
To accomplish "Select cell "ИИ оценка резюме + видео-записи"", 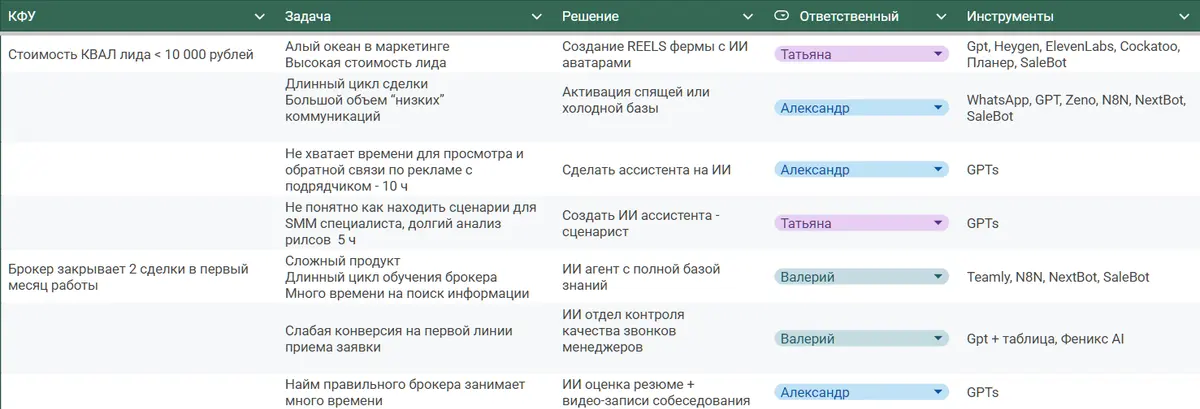I will pyautogui.click(x=662, y=392).
